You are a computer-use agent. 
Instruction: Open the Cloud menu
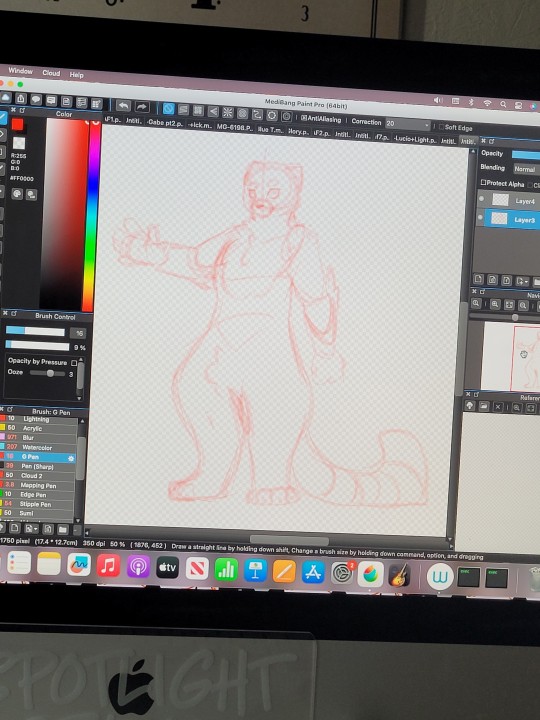click(x=51, y=73)
